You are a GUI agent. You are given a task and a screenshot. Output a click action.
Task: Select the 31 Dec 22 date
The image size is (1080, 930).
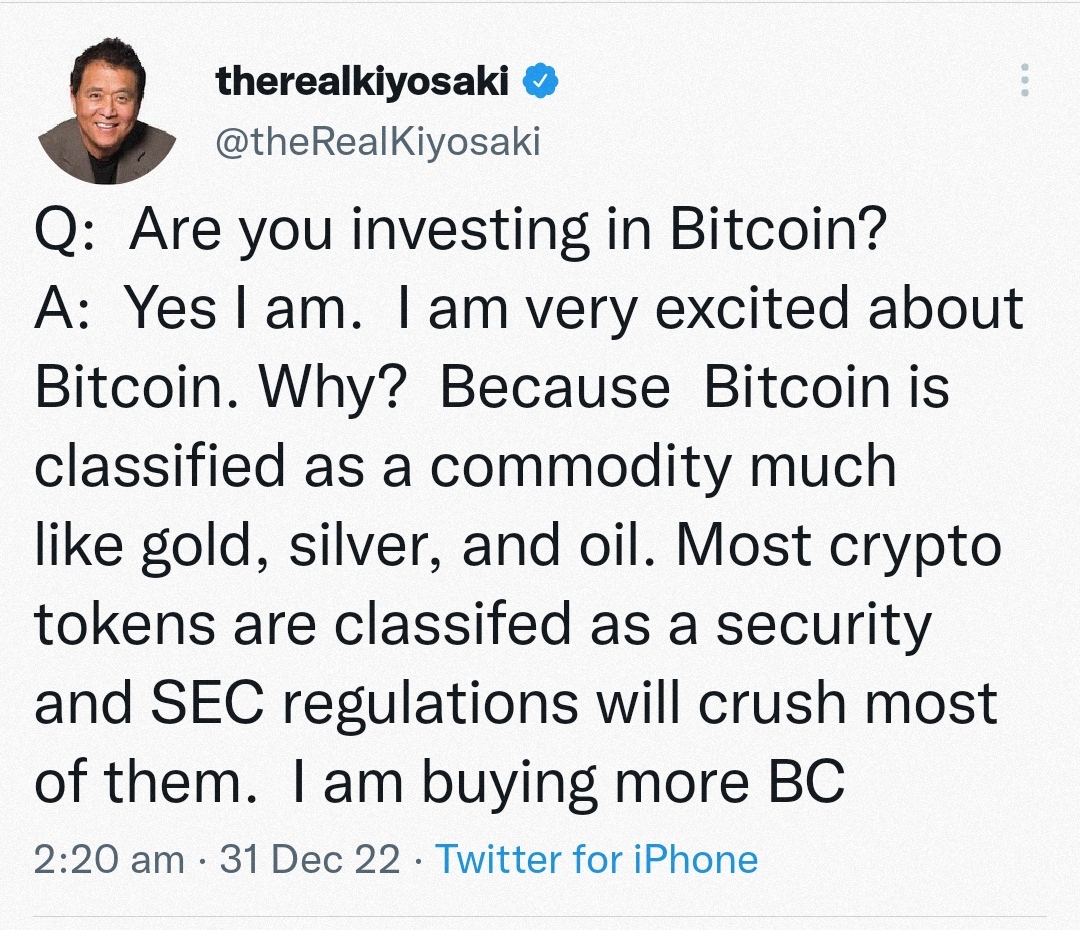310,859
